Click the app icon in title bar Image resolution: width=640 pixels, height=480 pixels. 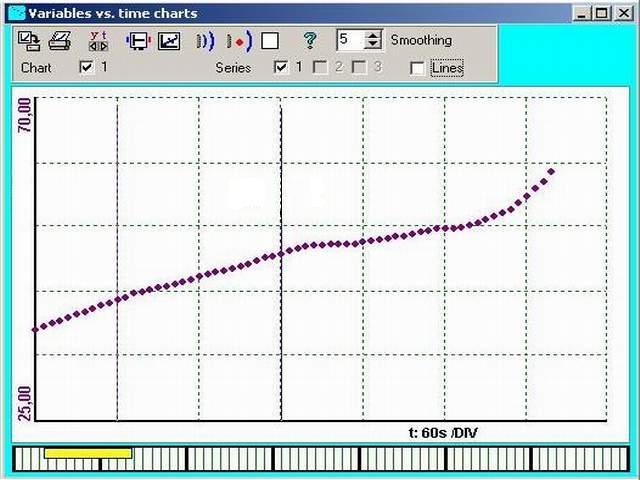tap(17, 13)
